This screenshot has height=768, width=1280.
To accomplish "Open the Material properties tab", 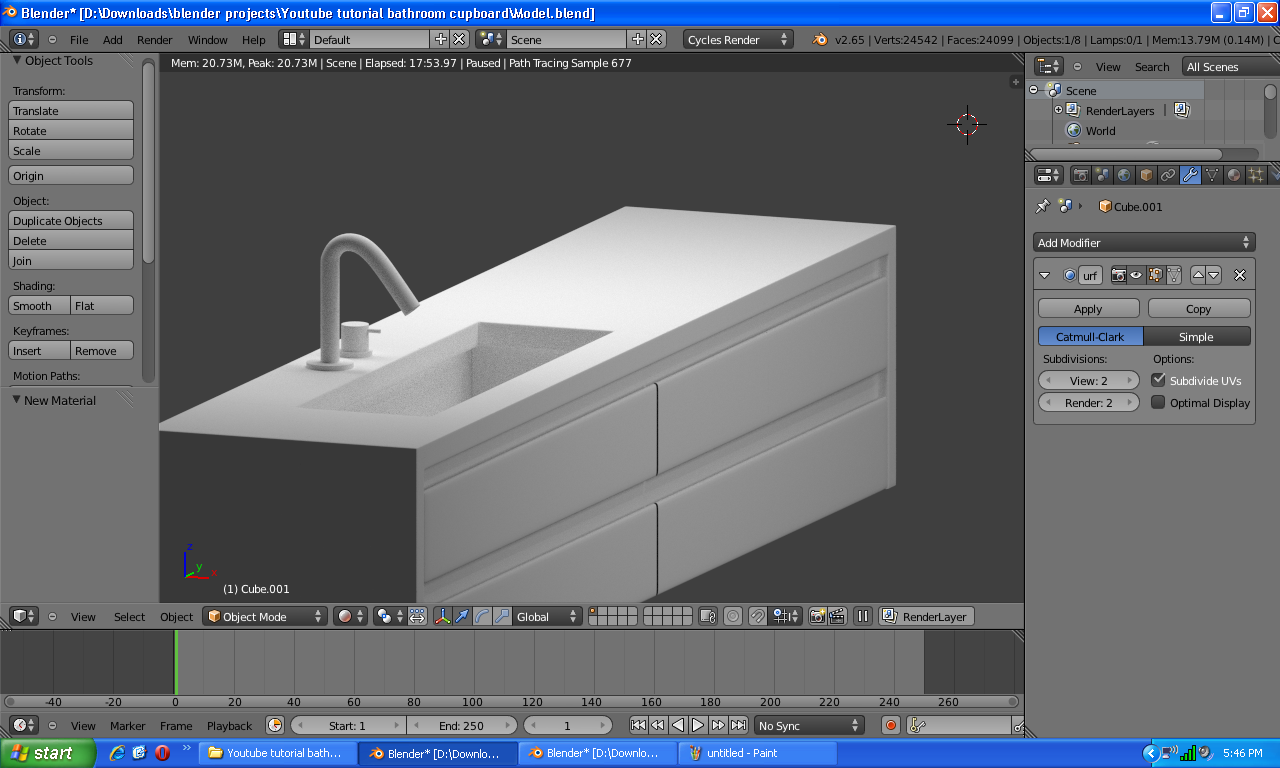I will (1233, 174).
